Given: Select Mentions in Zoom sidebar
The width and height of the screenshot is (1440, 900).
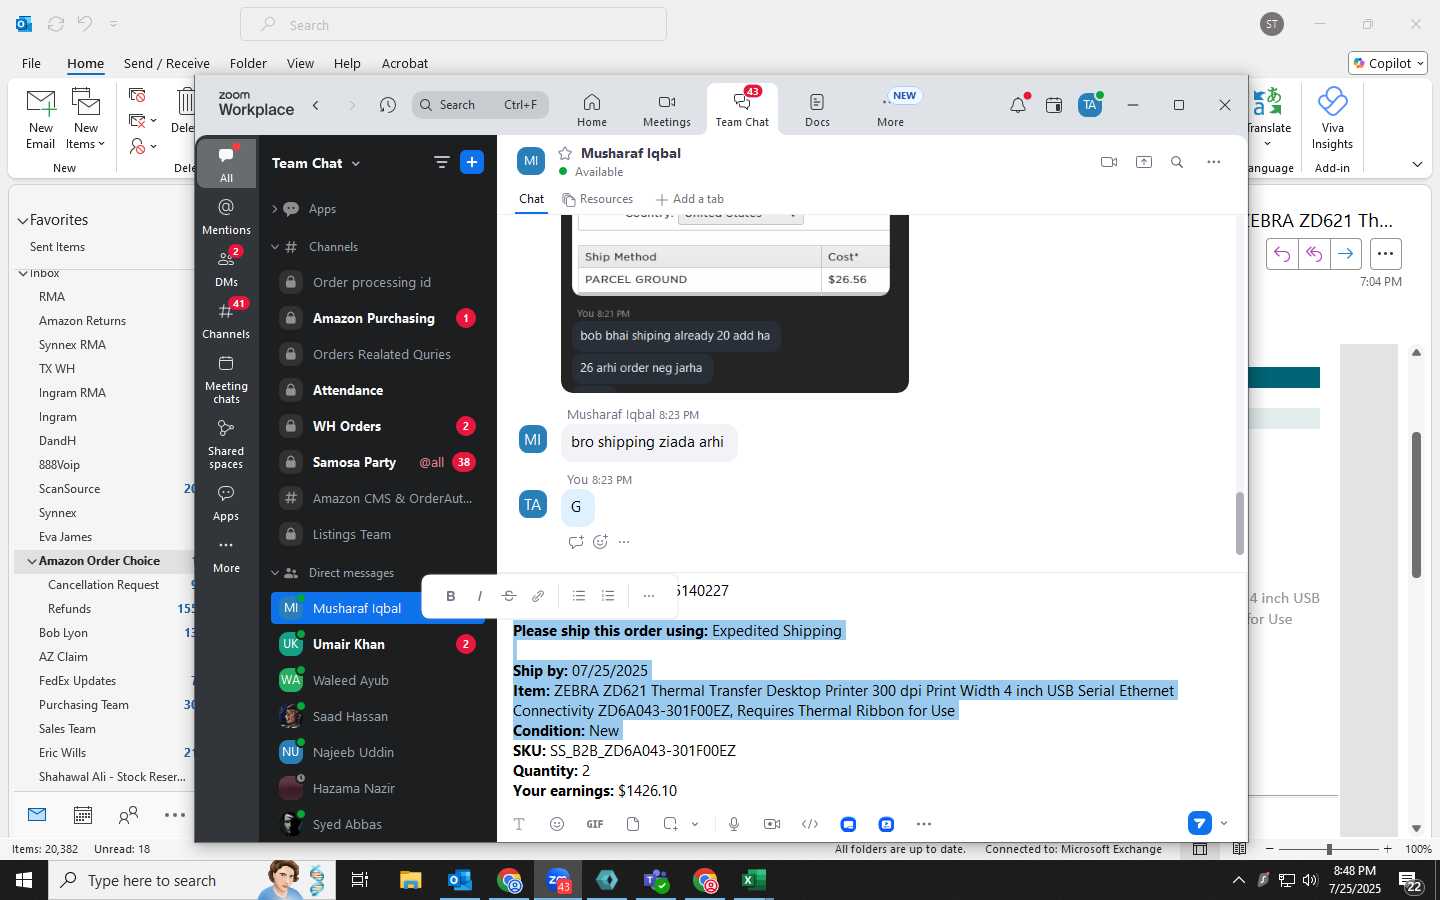Looking at the screenshot, I should 226,216.
